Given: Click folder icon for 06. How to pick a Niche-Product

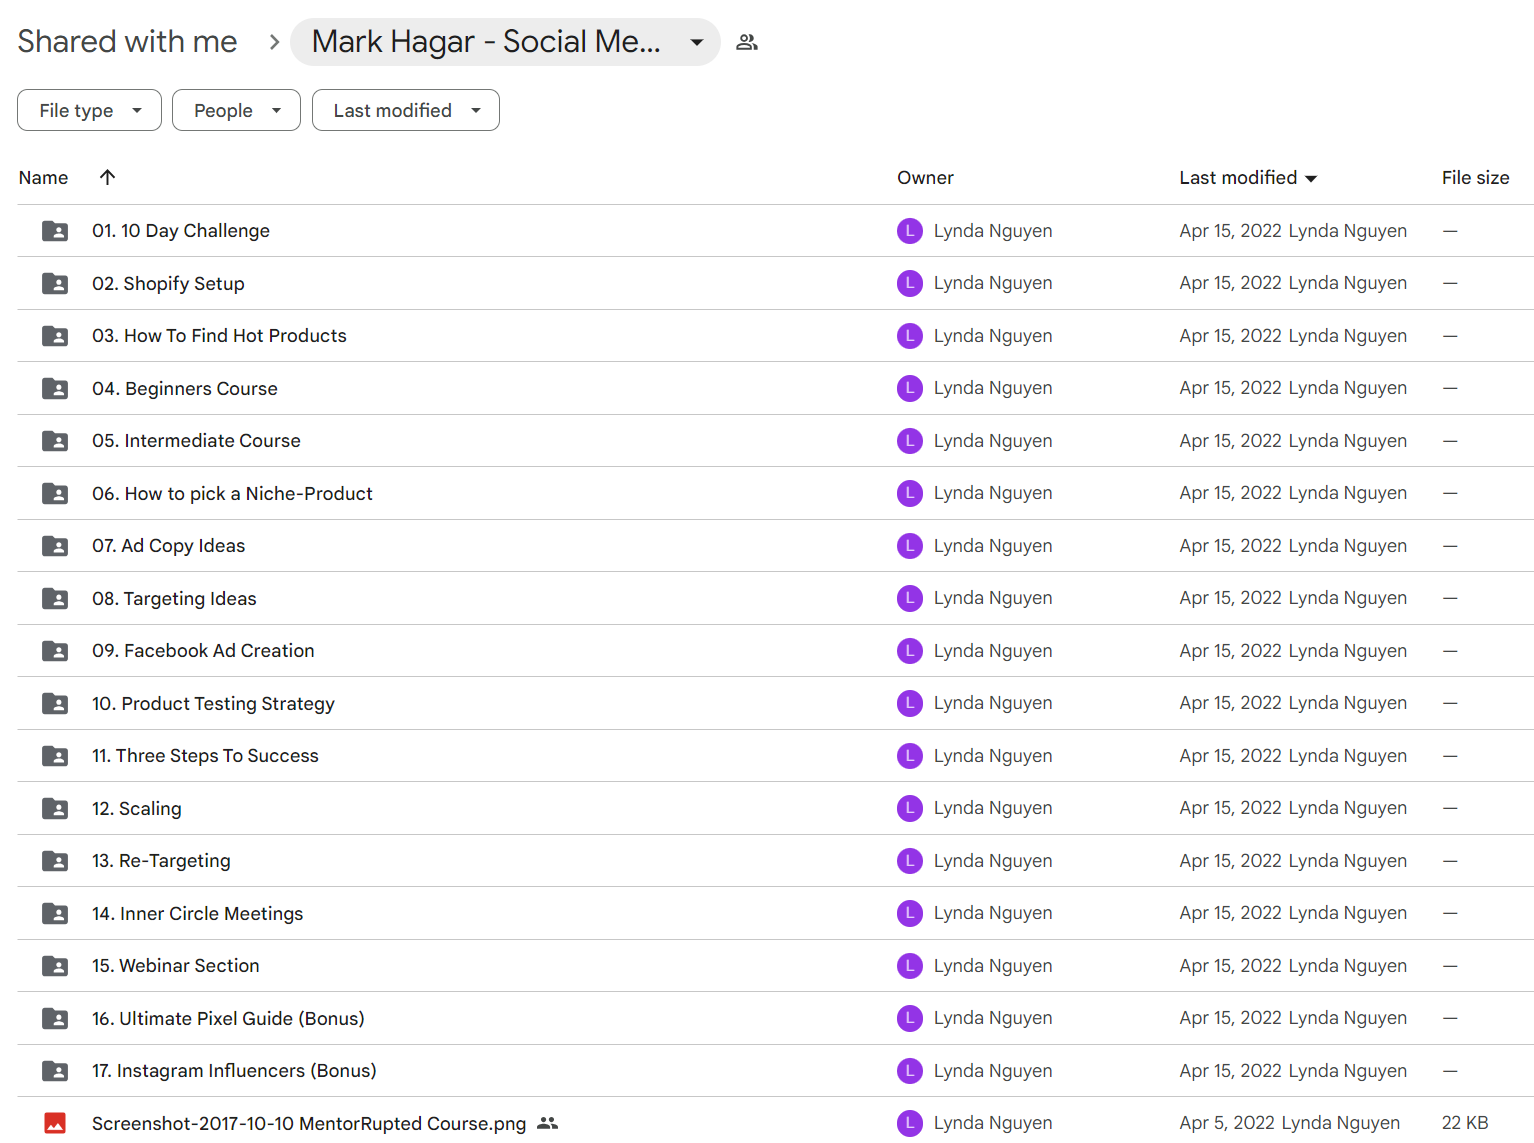Looking at the screenshot, I should (x=55, y=493).
